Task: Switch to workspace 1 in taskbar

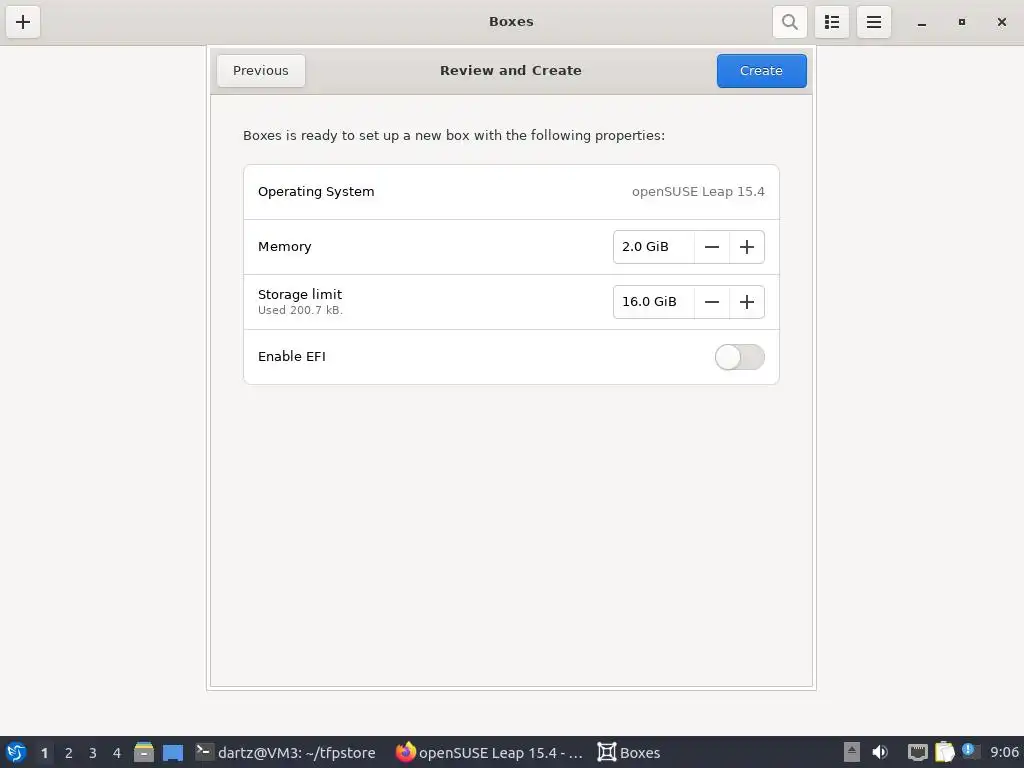Action: point(44,753)
